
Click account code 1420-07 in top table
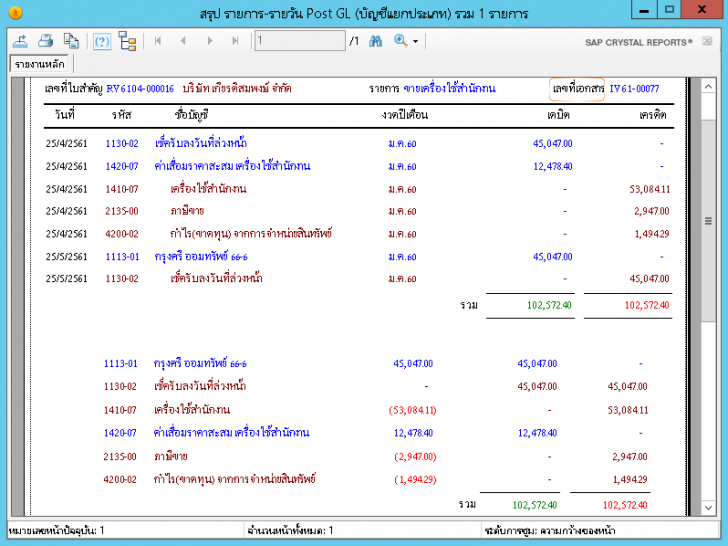click(122, 166)
